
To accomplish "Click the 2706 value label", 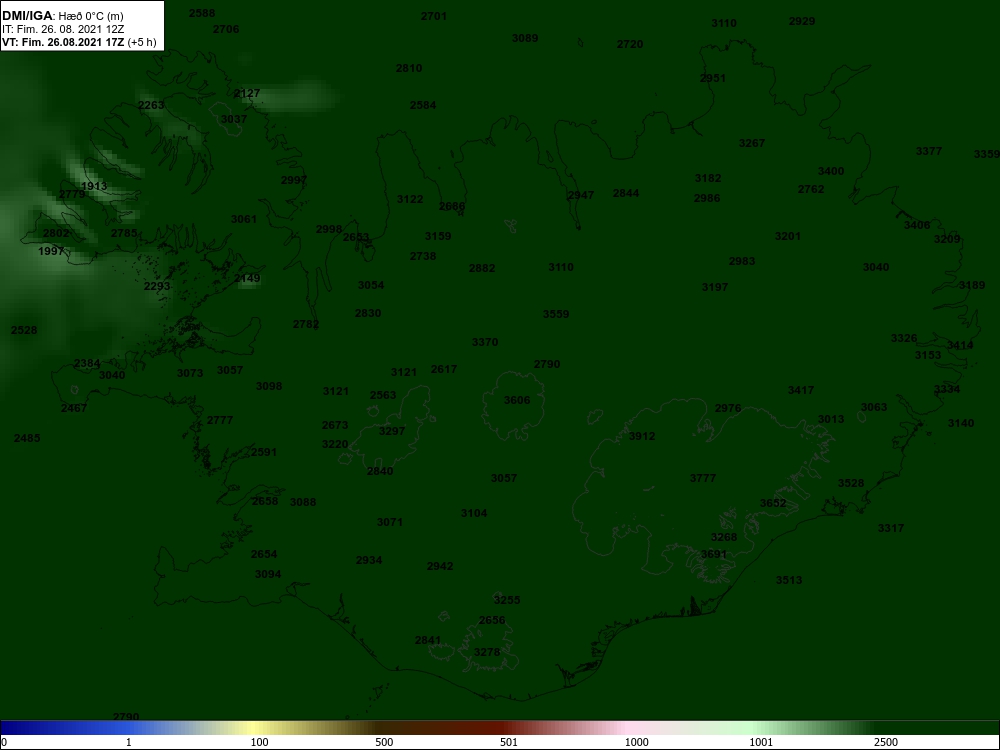I will tap(226, 29).
